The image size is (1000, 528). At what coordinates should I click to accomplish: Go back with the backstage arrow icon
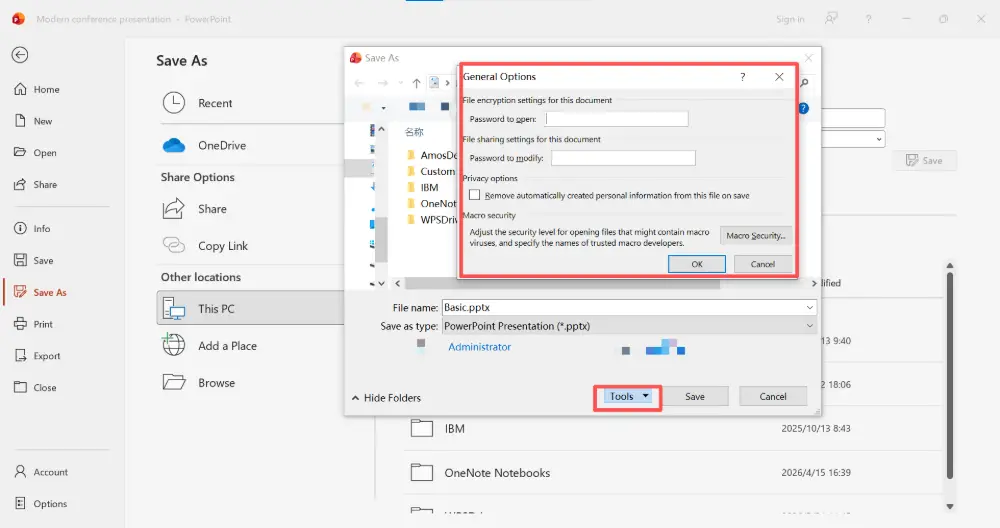pyautogui.click(x=20, y=55)
